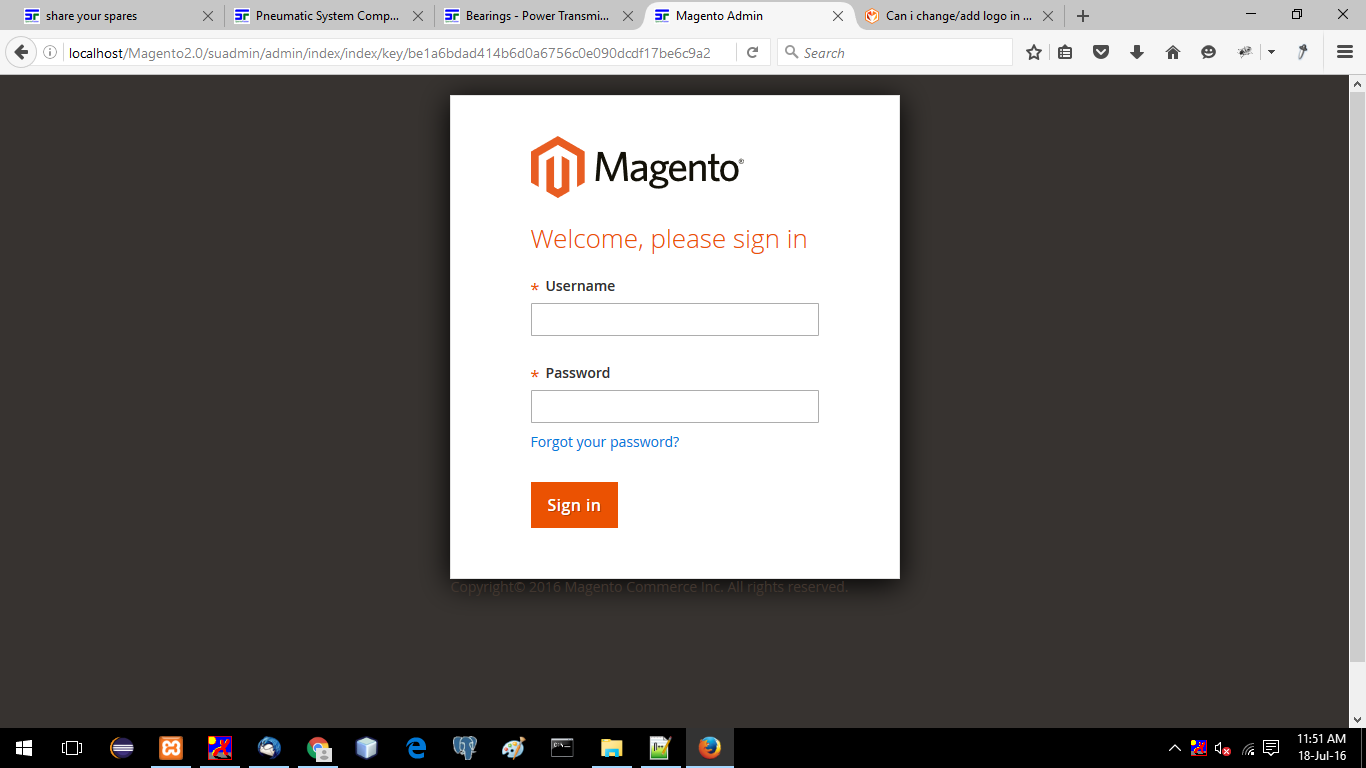
Task: Open pgAdmin elephant icon in taskbar
Action: pos(465,748)
